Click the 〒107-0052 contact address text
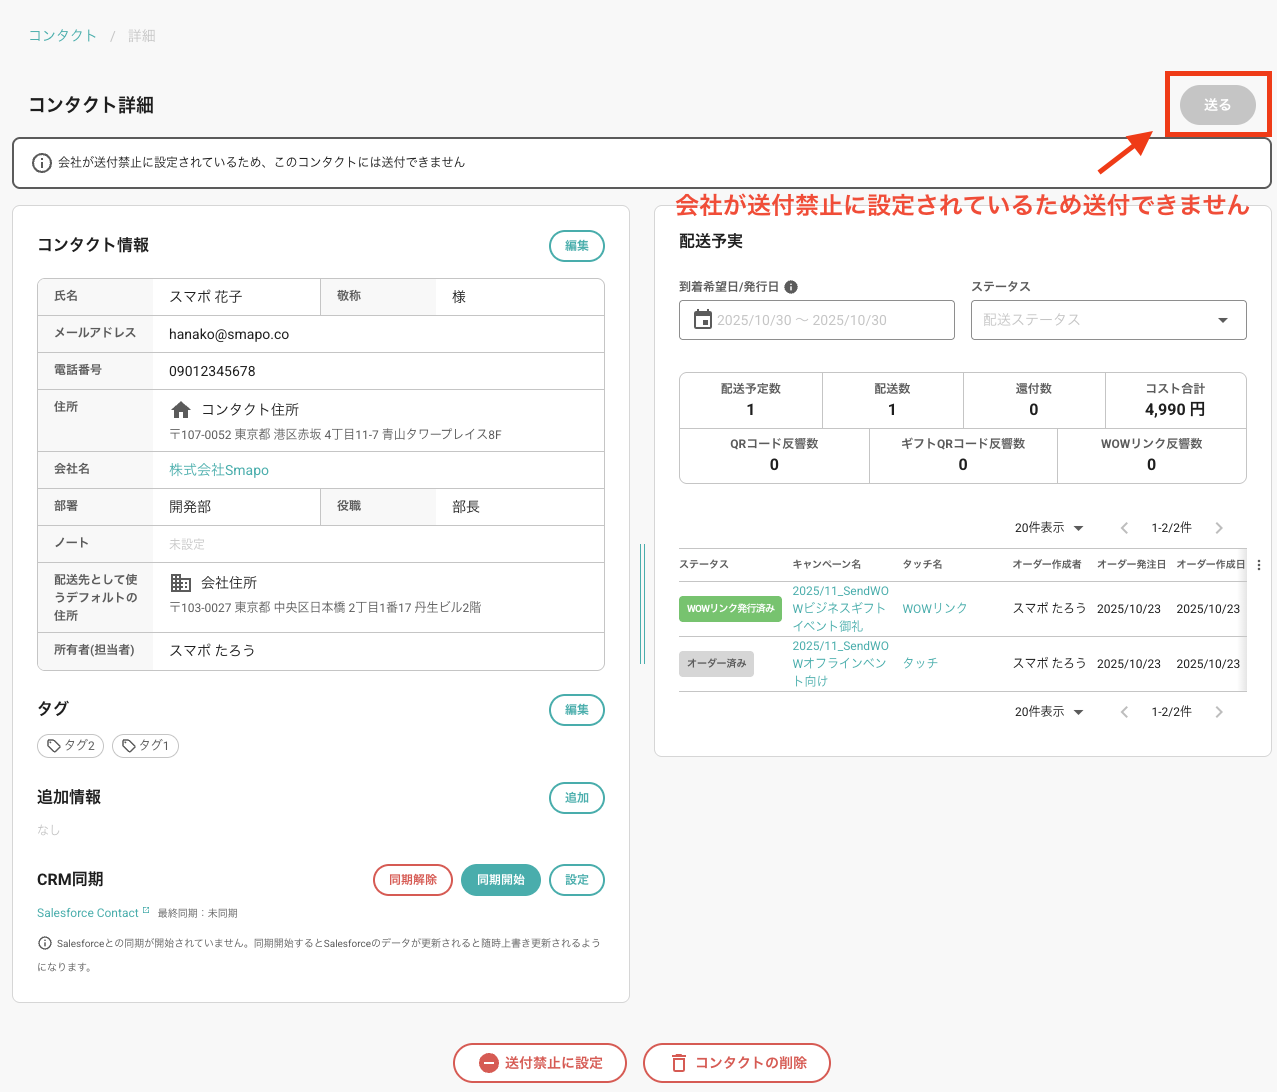The image size is (1277, 1092). tap(335, 435)
